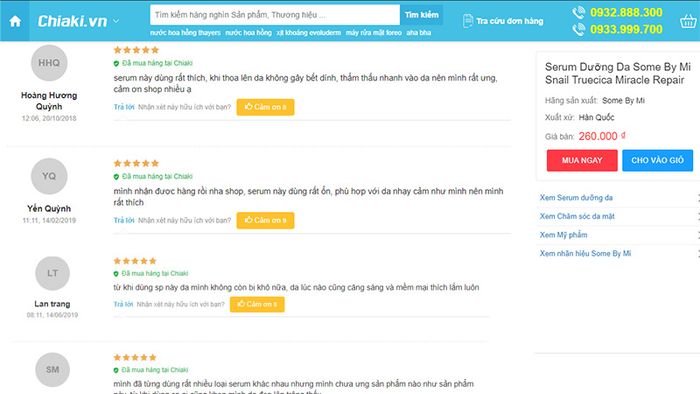Open product title Serum Dưỡng Da Some By Mi

(618, 74)
